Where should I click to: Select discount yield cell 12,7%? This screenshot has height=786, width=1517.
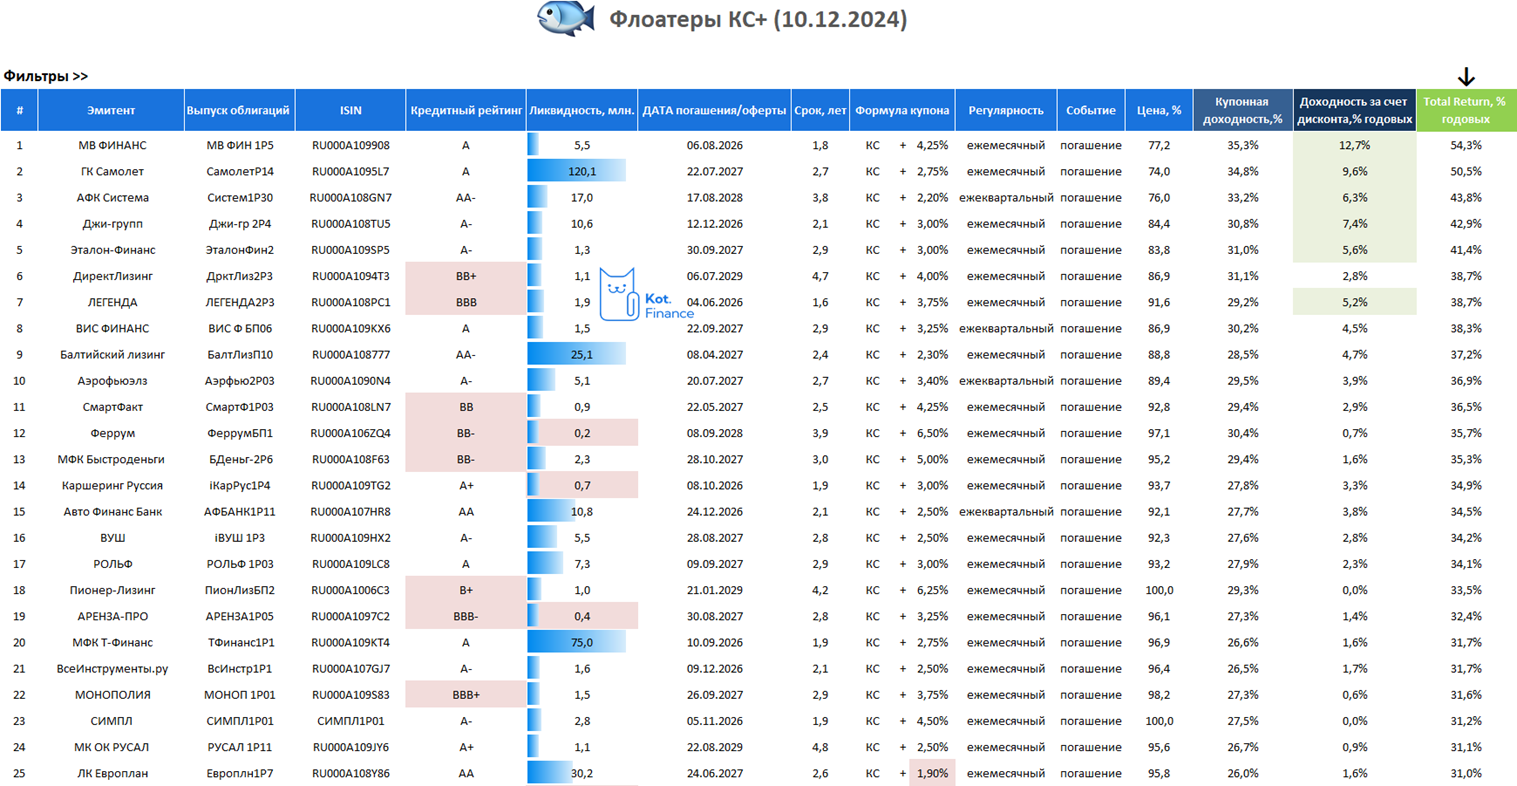(x=1354, y=145)
